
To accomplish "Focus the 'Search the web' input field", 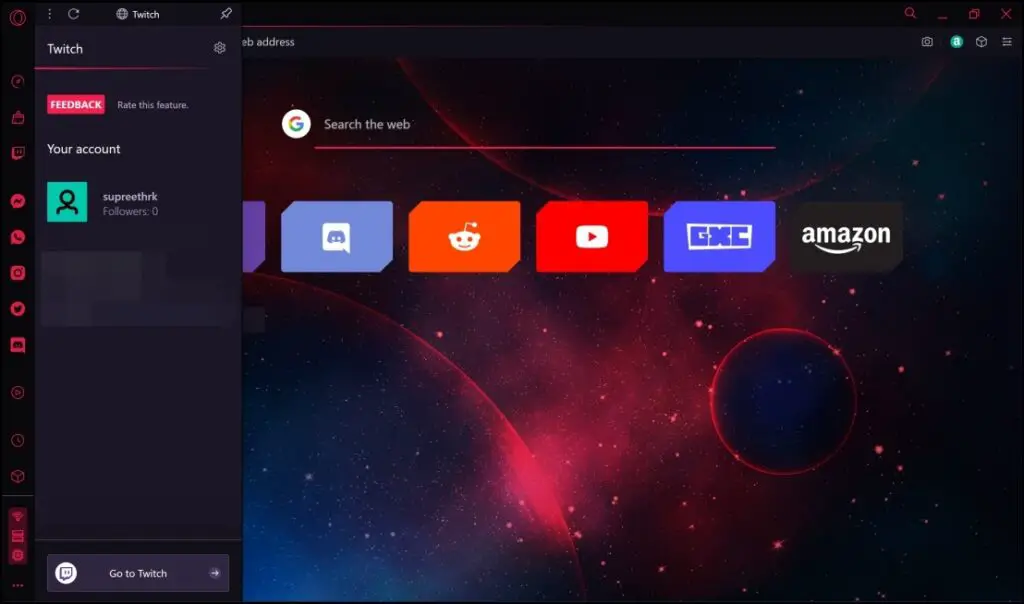I will coord(545,125).
